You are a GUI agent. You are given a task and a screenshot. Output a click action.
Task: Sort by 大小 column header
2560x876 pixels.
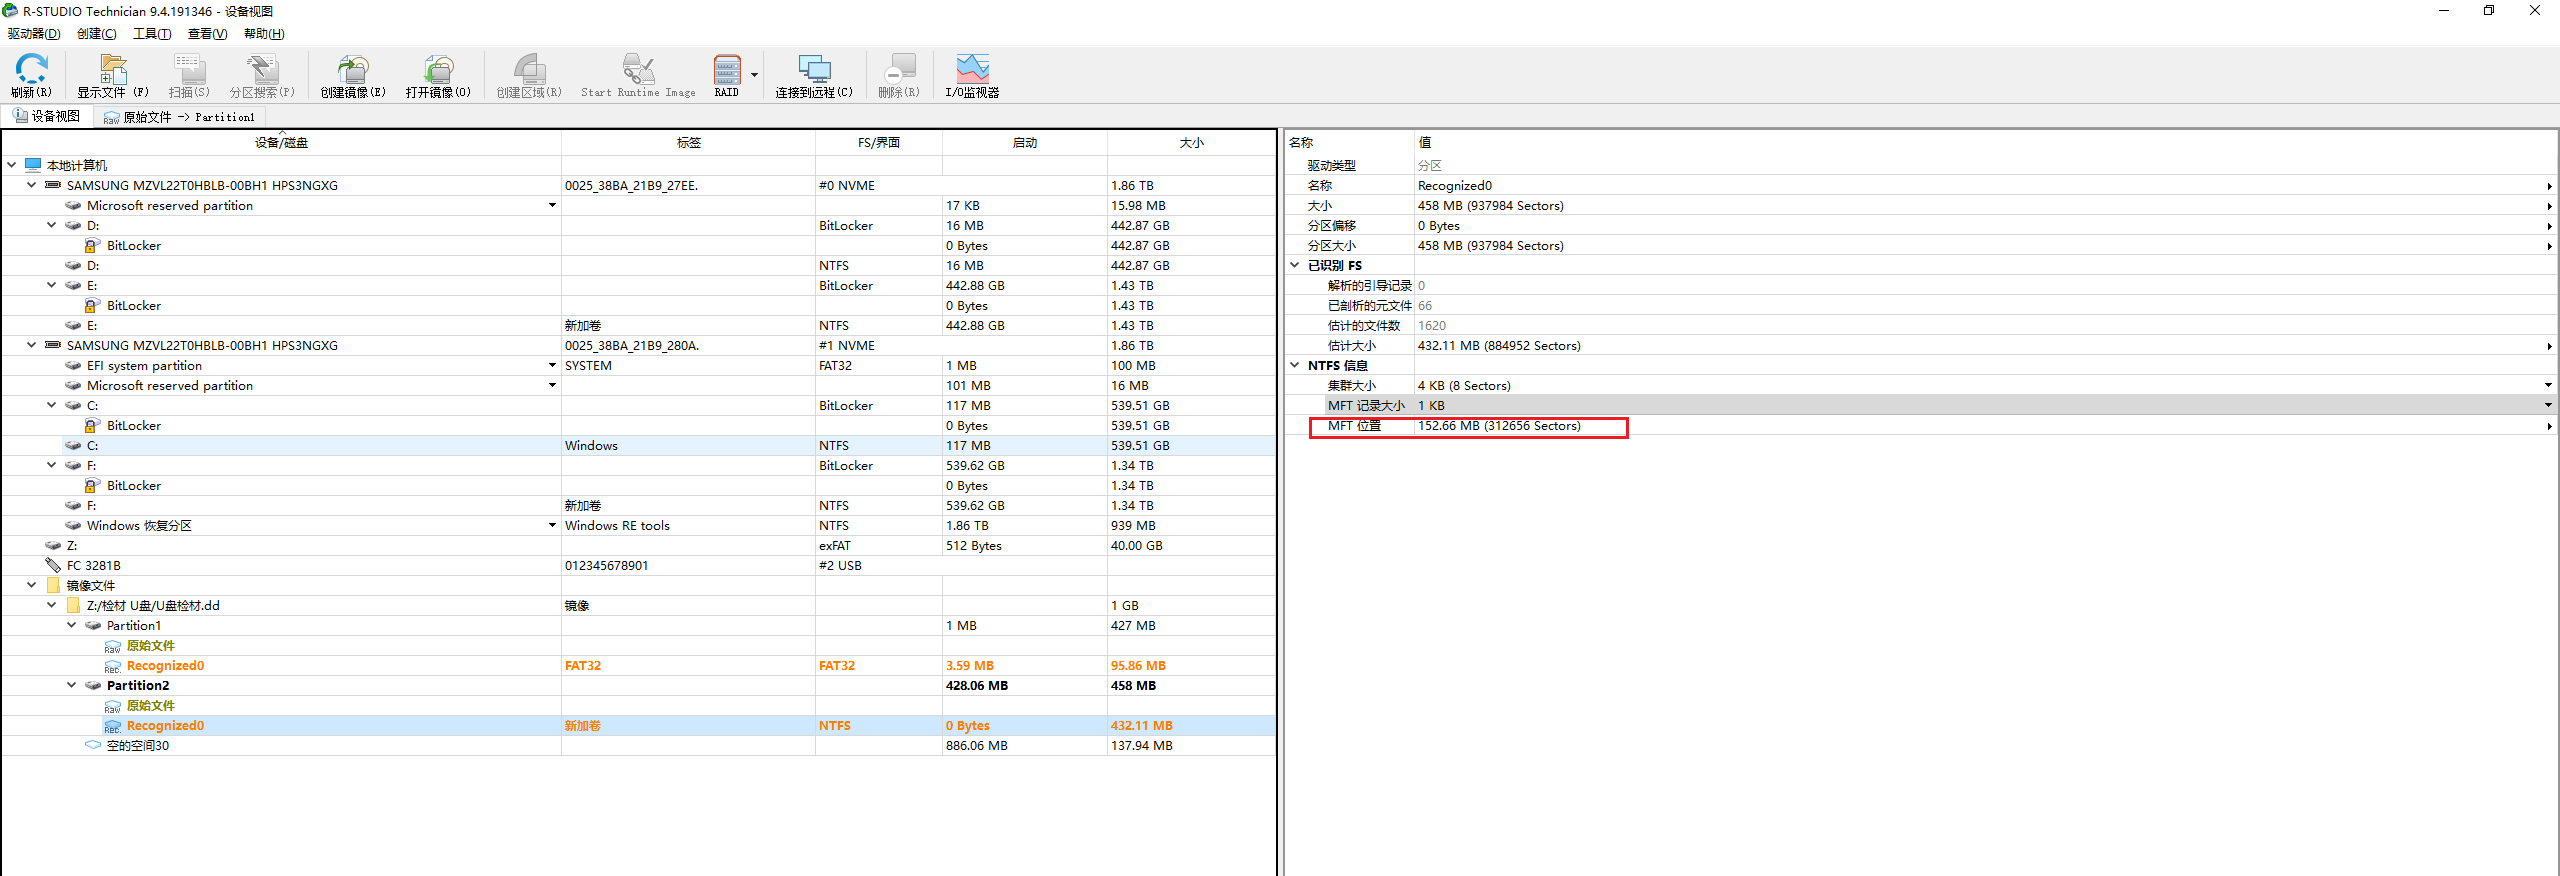coord(1191,143)
